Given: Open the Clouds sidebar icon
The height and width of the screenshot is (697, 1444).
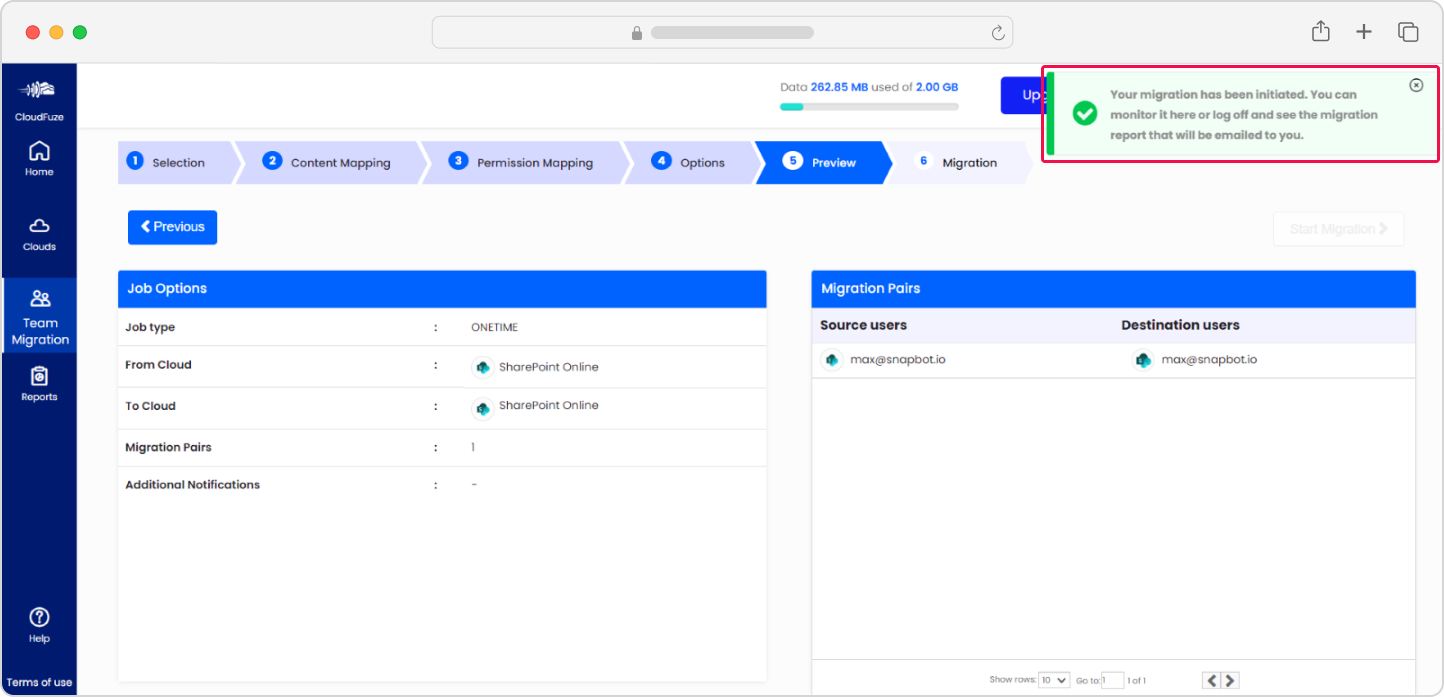Looking at the screenshot, I should coord(39,226).
